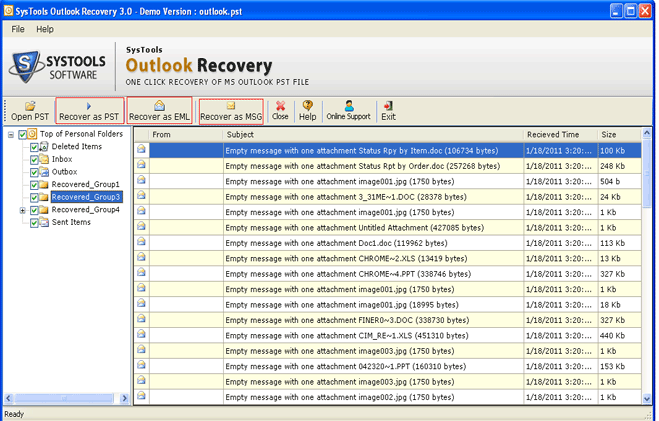Click the Exit toolbar icon

pyautogui.click(x=388, y=105)
